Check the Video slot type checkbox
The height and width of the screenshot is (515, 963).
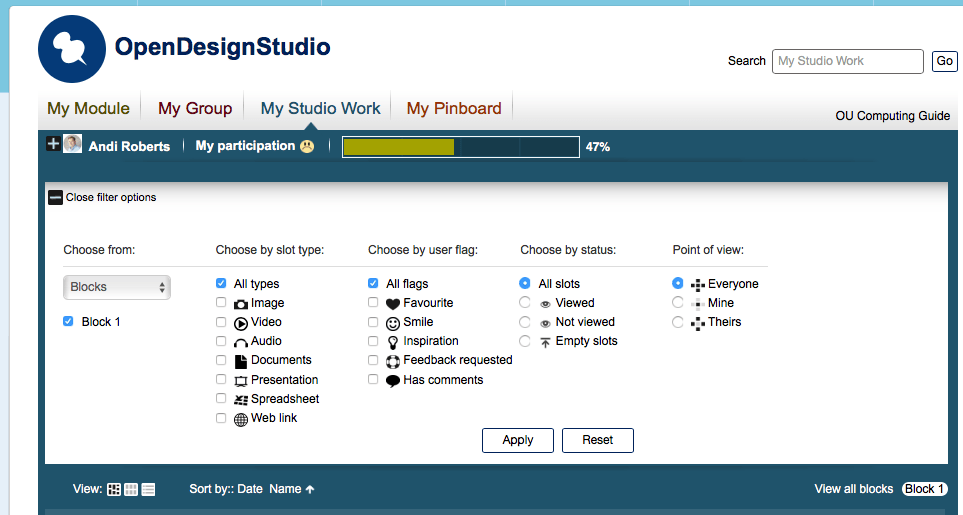[x=221, y=322]
